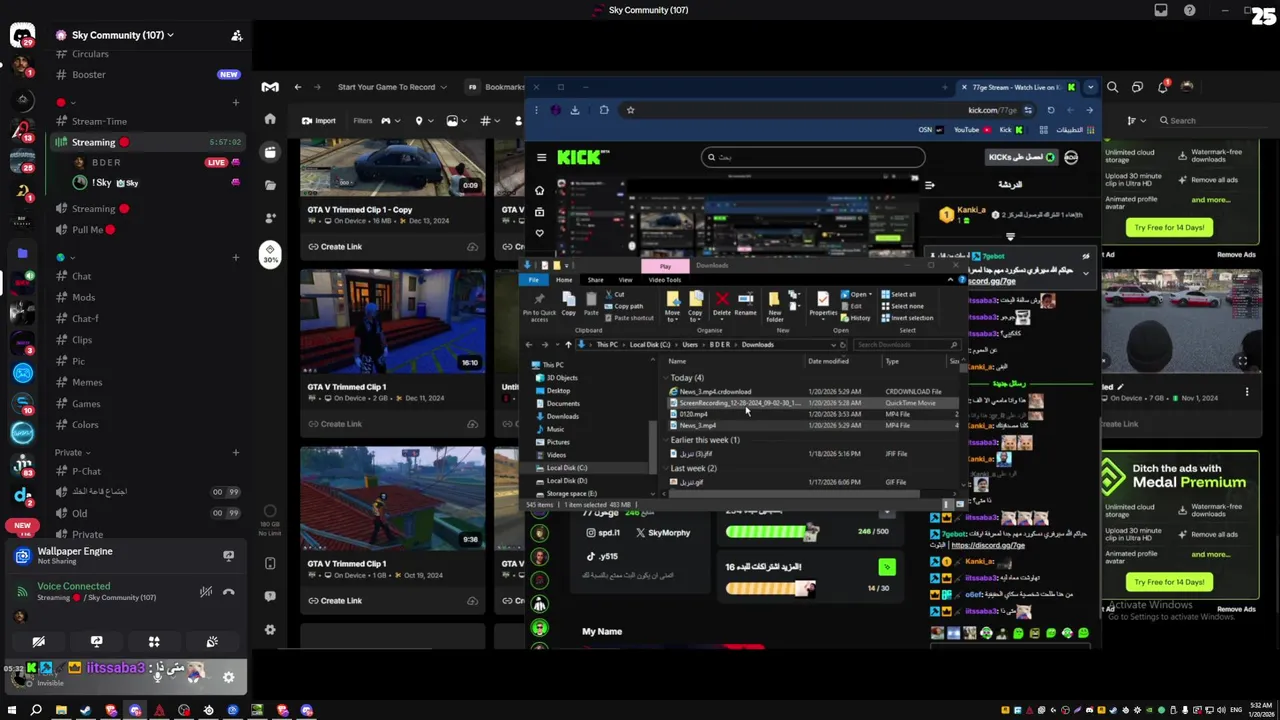Image resolution: width=1280 pixels, height=720 pixels.
Task: Open Medal sidebar friends icon
Action: coord(270,217)
